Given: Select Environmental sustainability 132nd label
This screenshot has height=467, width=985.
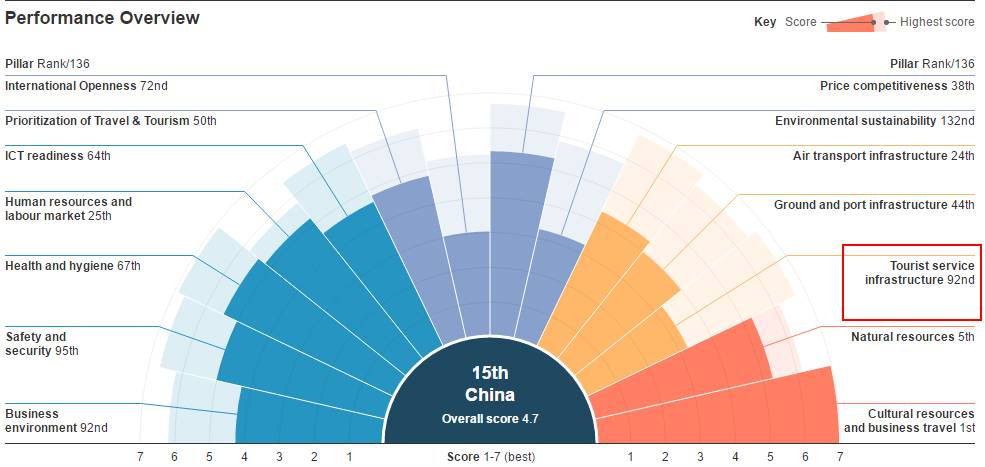Looking at the screenshot, I should point(875,121).
